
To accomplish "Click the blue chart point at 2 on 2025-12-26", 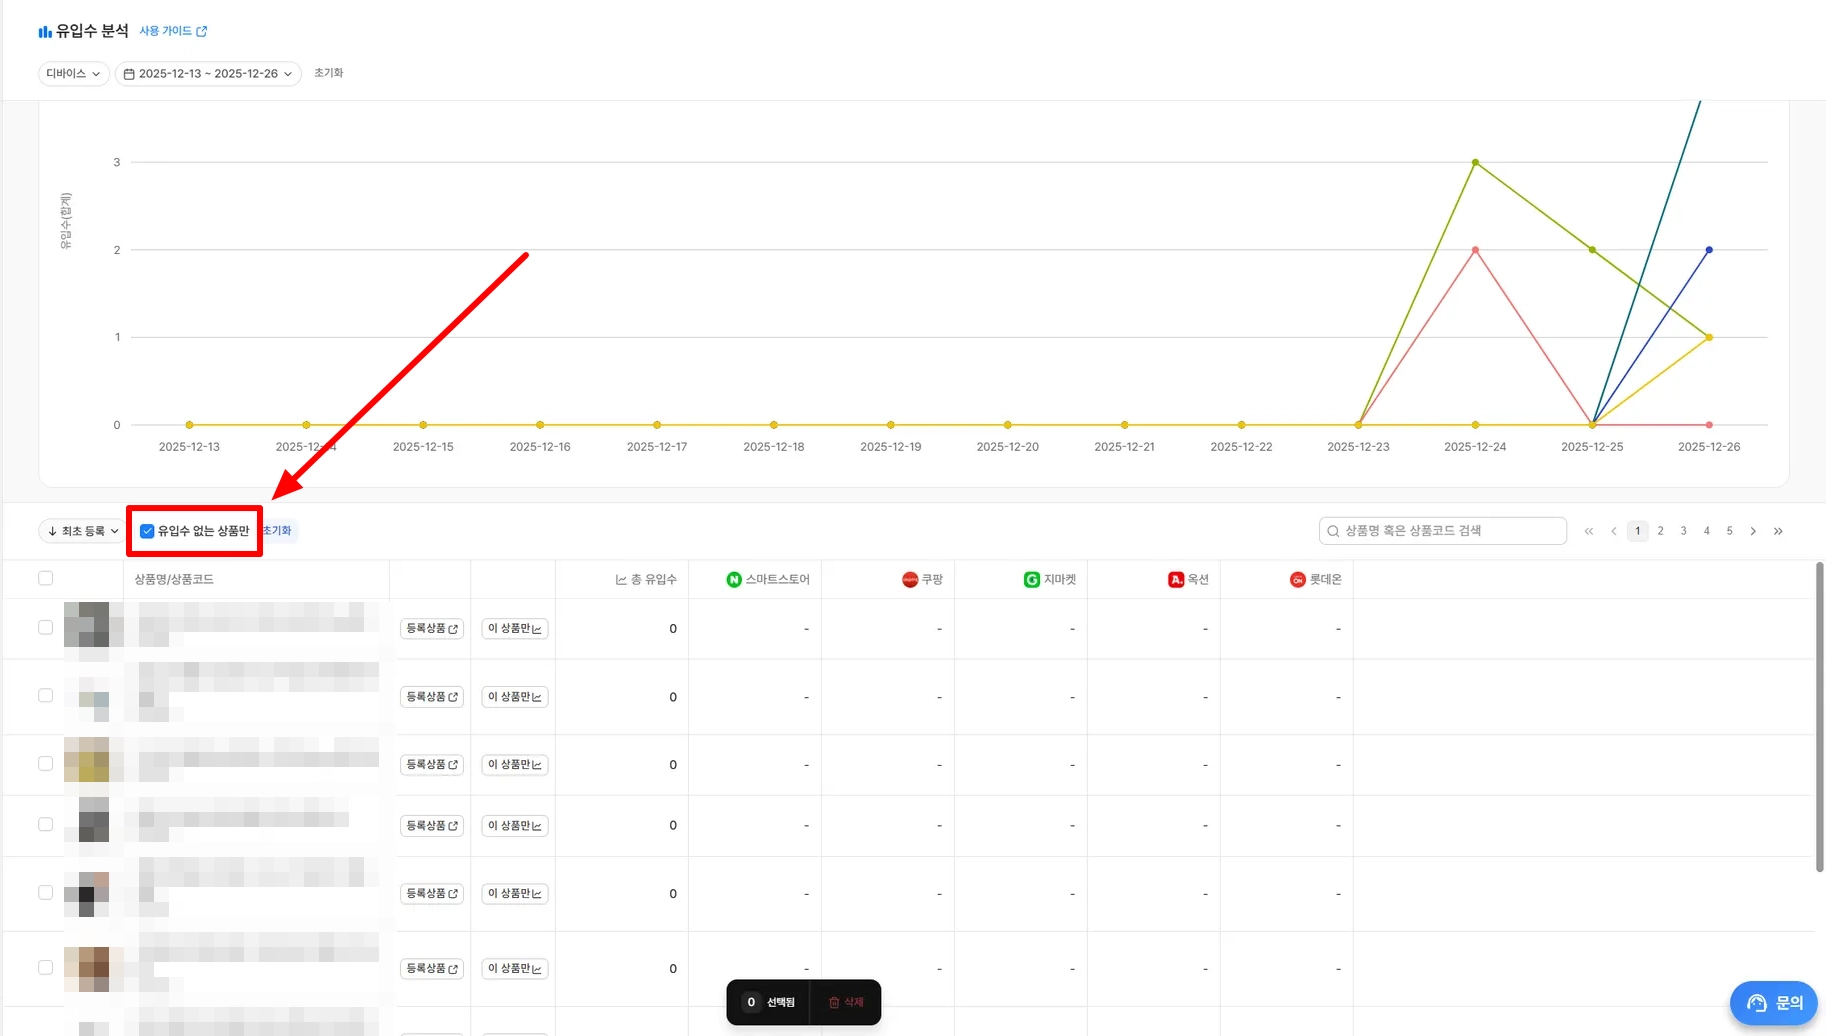I will click(1709, 250).
